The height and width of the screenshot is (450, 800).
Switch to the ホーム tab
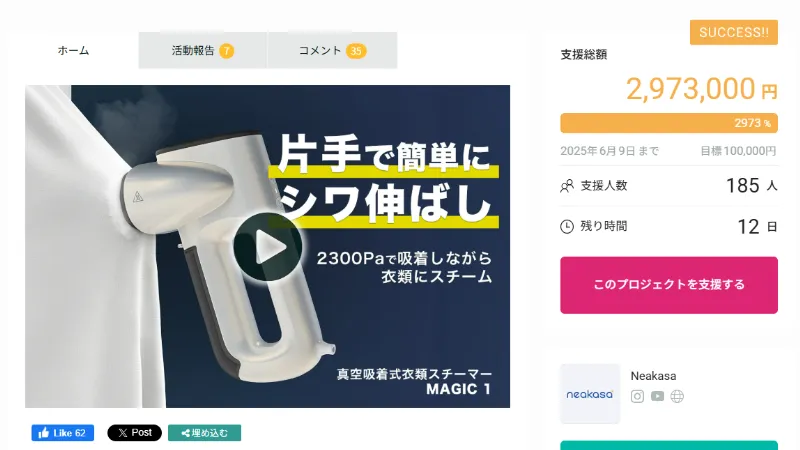pyautogui.click(x=73, y=51)
